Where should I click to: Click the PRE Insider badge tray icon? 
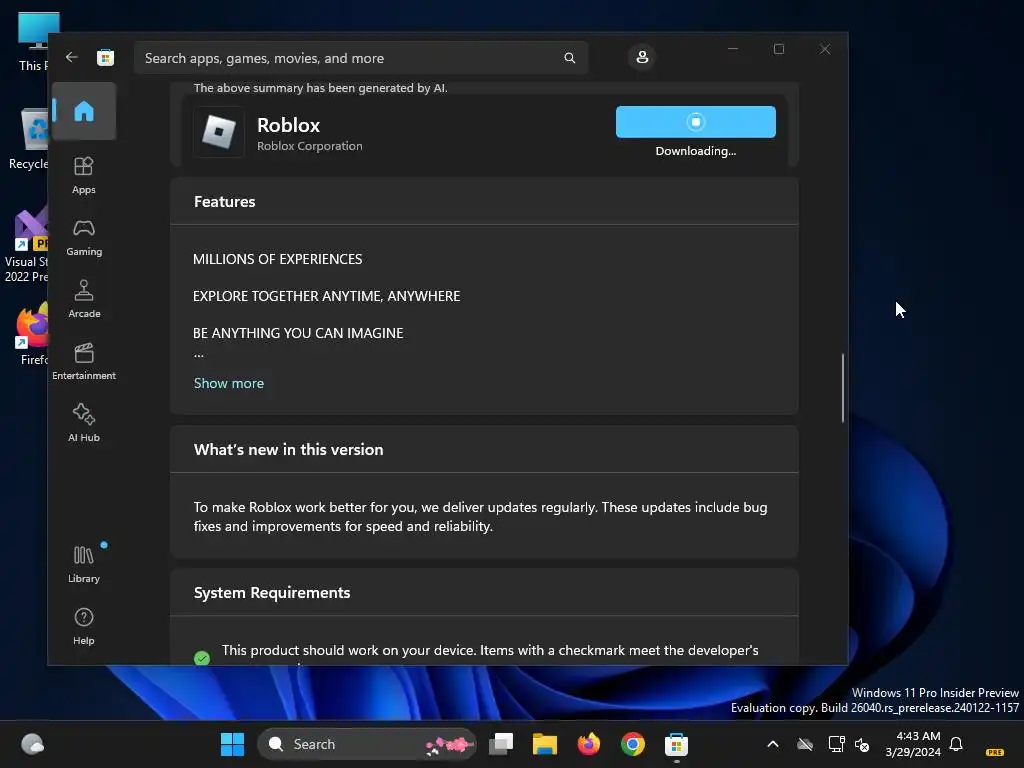[995, 752]
